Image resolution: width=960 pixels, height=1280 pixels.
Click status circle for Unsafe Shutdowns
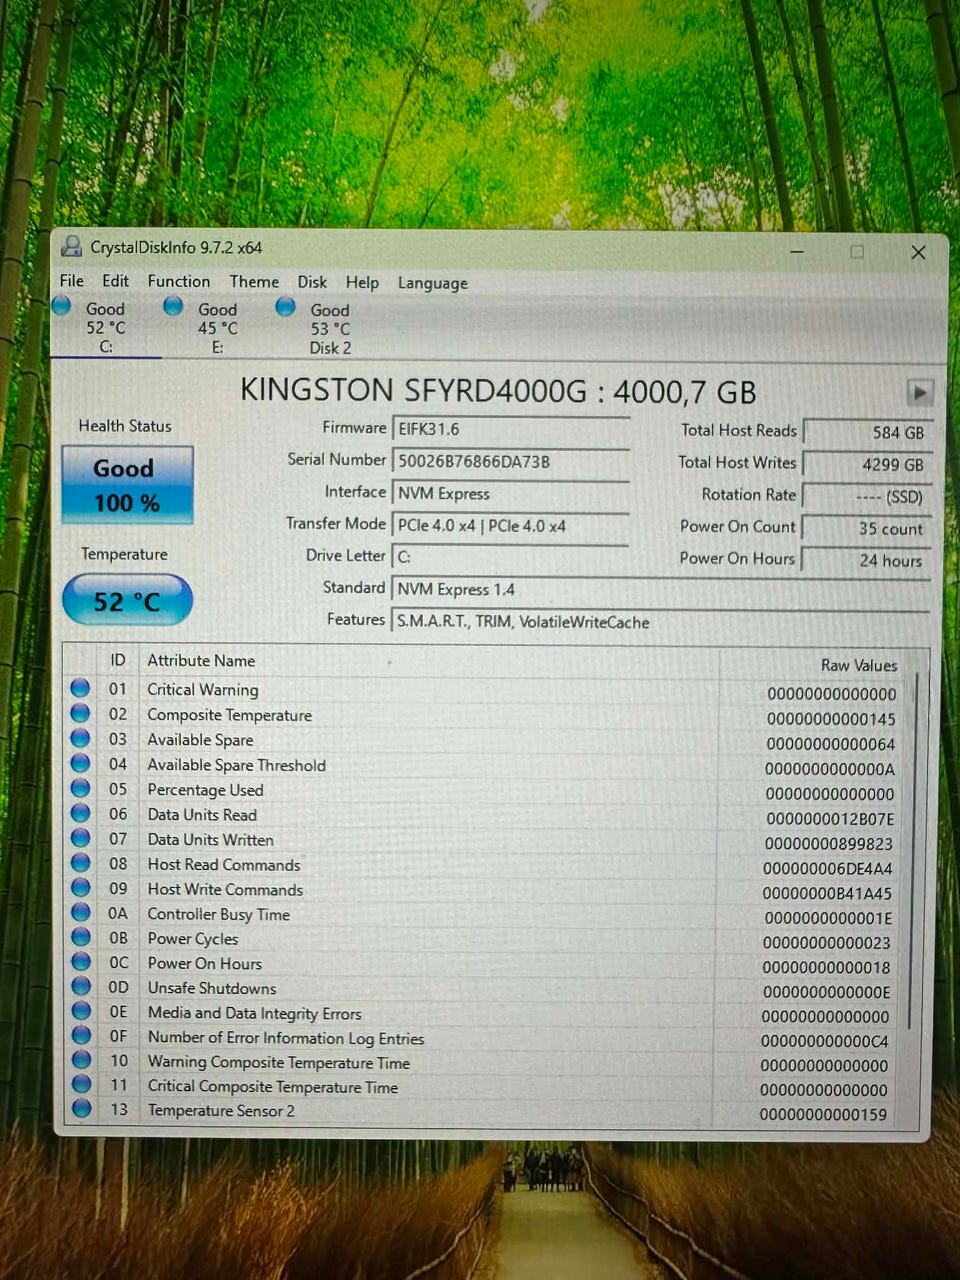(x=80, y=986)
